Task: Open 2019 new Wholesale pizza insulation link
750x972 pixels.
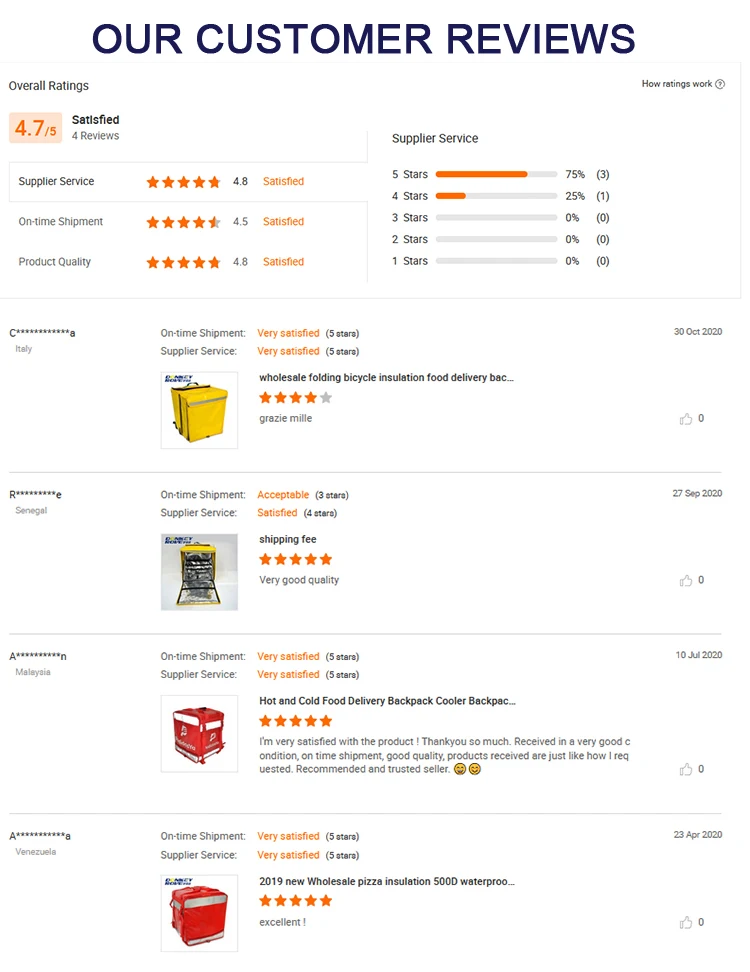Action: (387, 882)
